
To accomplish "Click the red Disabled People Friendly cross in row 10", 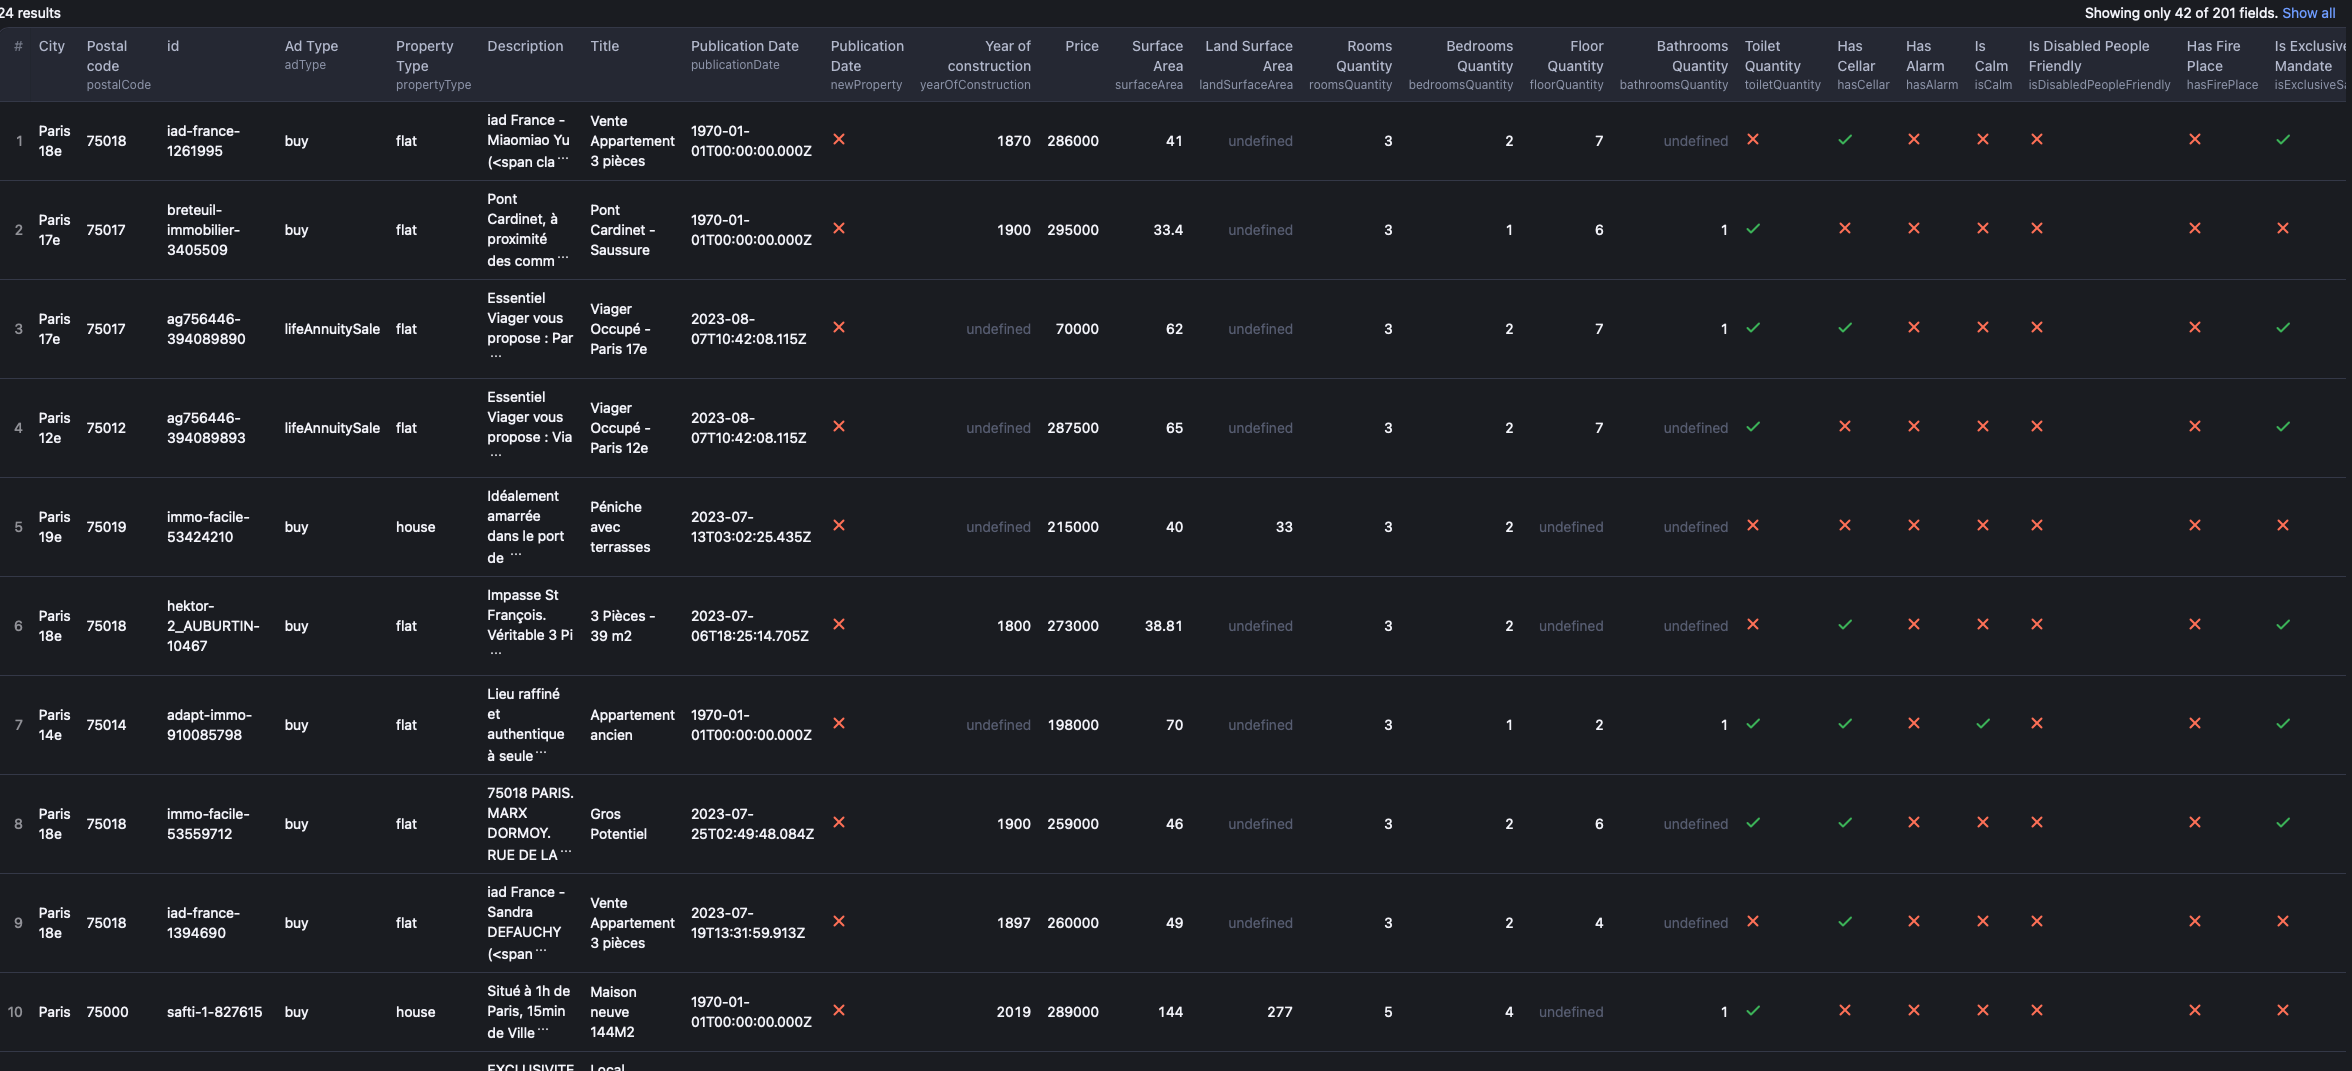I will click(2036, 1011).
